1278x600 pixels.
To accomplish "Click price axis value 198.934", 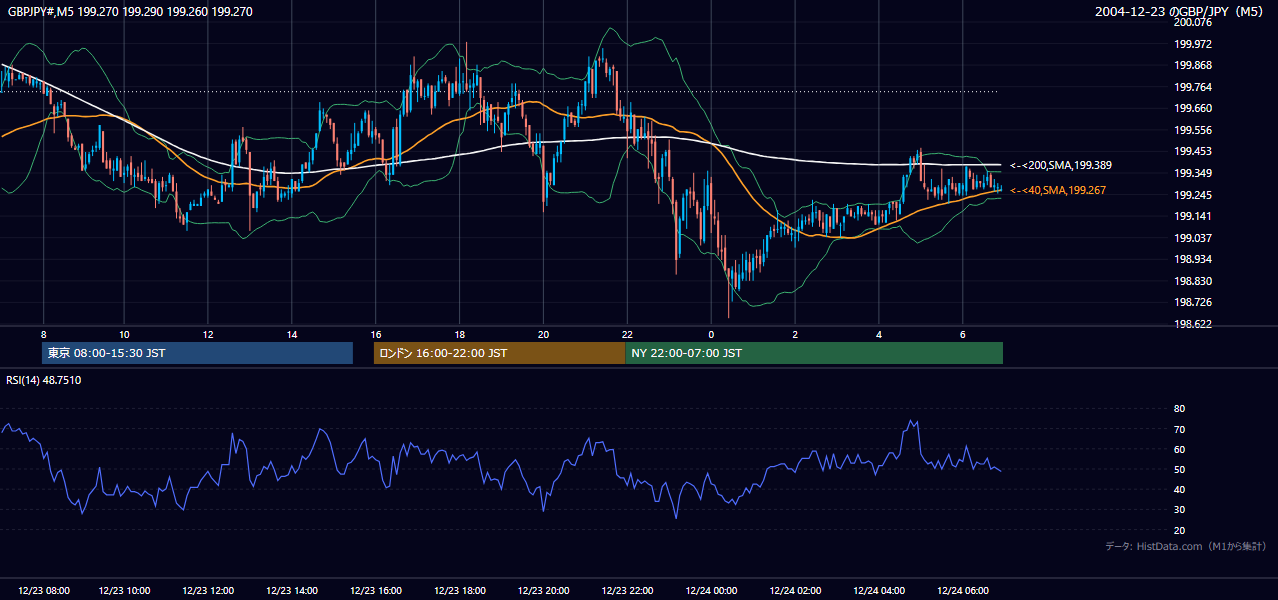I will tap(1193, 259).
